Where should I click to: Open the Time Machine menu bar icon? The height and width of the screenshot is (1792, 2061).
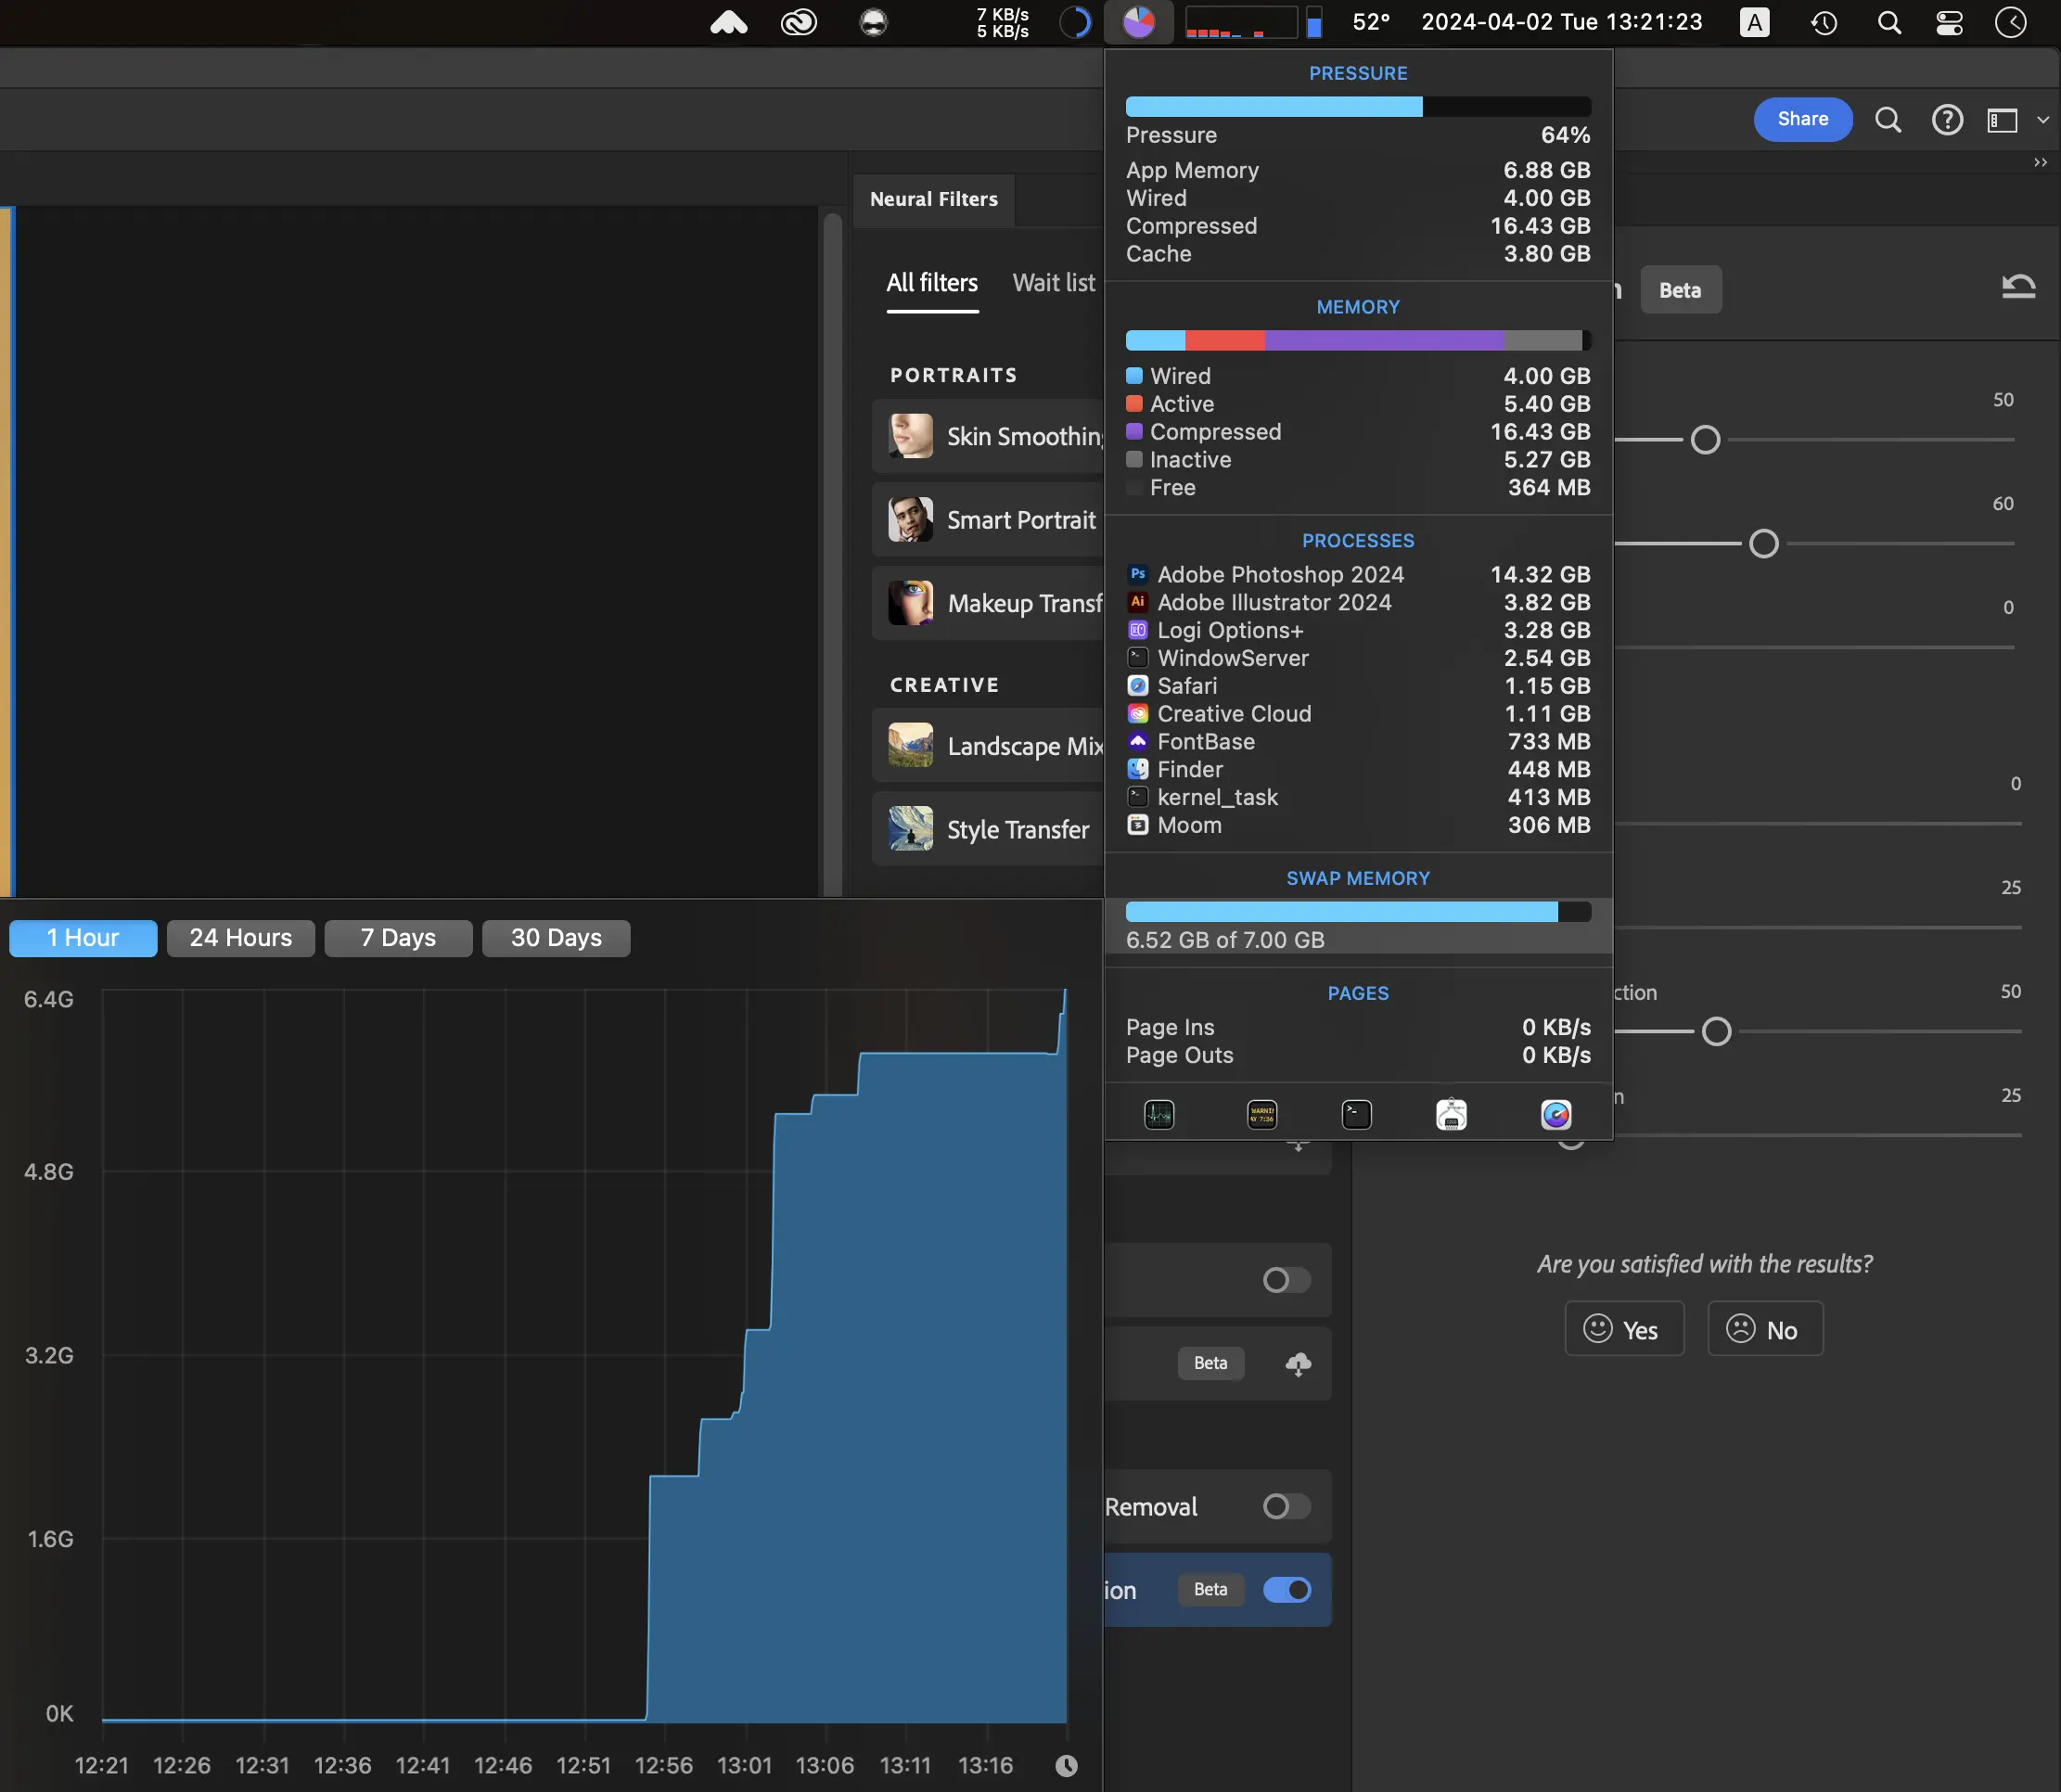pyautogui.click(x=1824, y=22)
